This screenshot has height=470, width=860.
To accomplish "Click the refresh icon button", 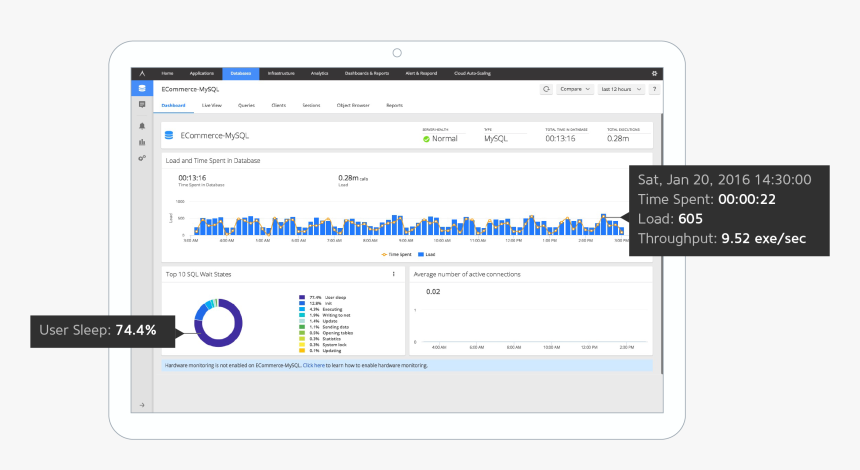I will coord(546,89).
